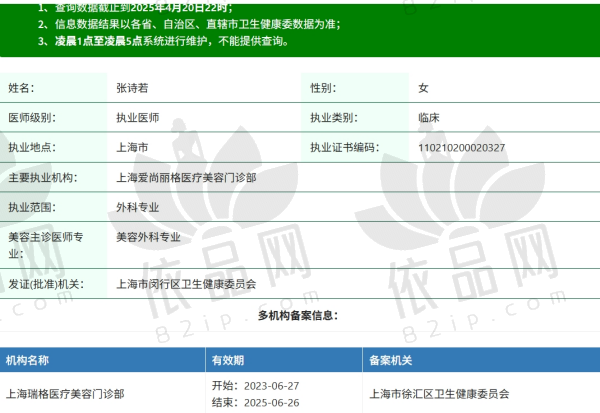
Task: Select start date 2023-06-27
Action: click(x=272, y=386)
